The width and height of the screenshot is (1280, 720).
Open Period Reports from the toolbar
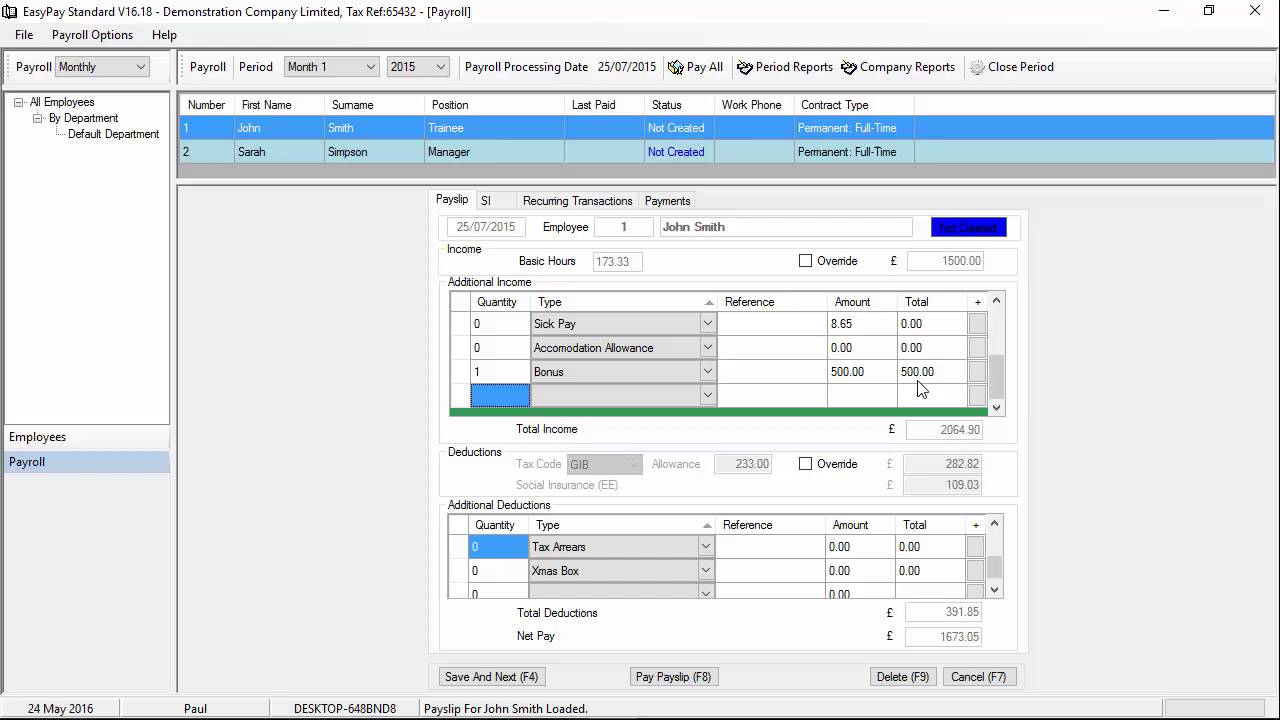(785, 67)
